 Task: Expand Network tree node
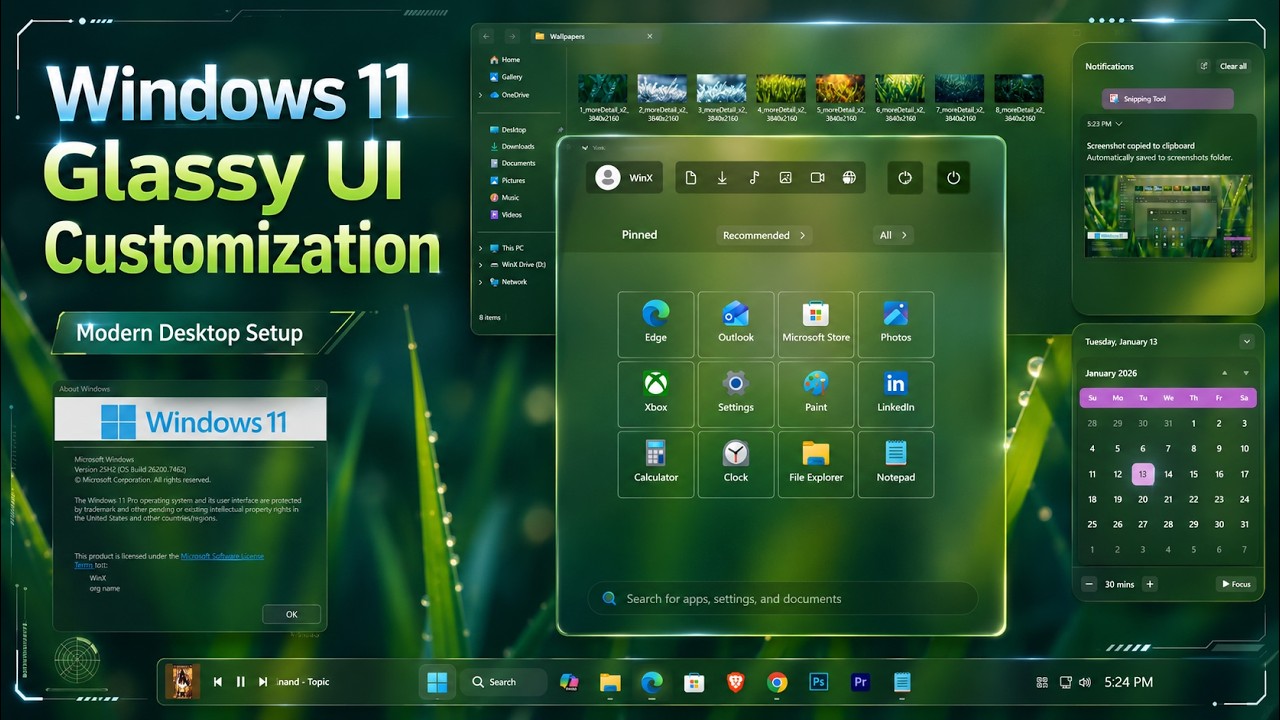click(x=481, y=282)
